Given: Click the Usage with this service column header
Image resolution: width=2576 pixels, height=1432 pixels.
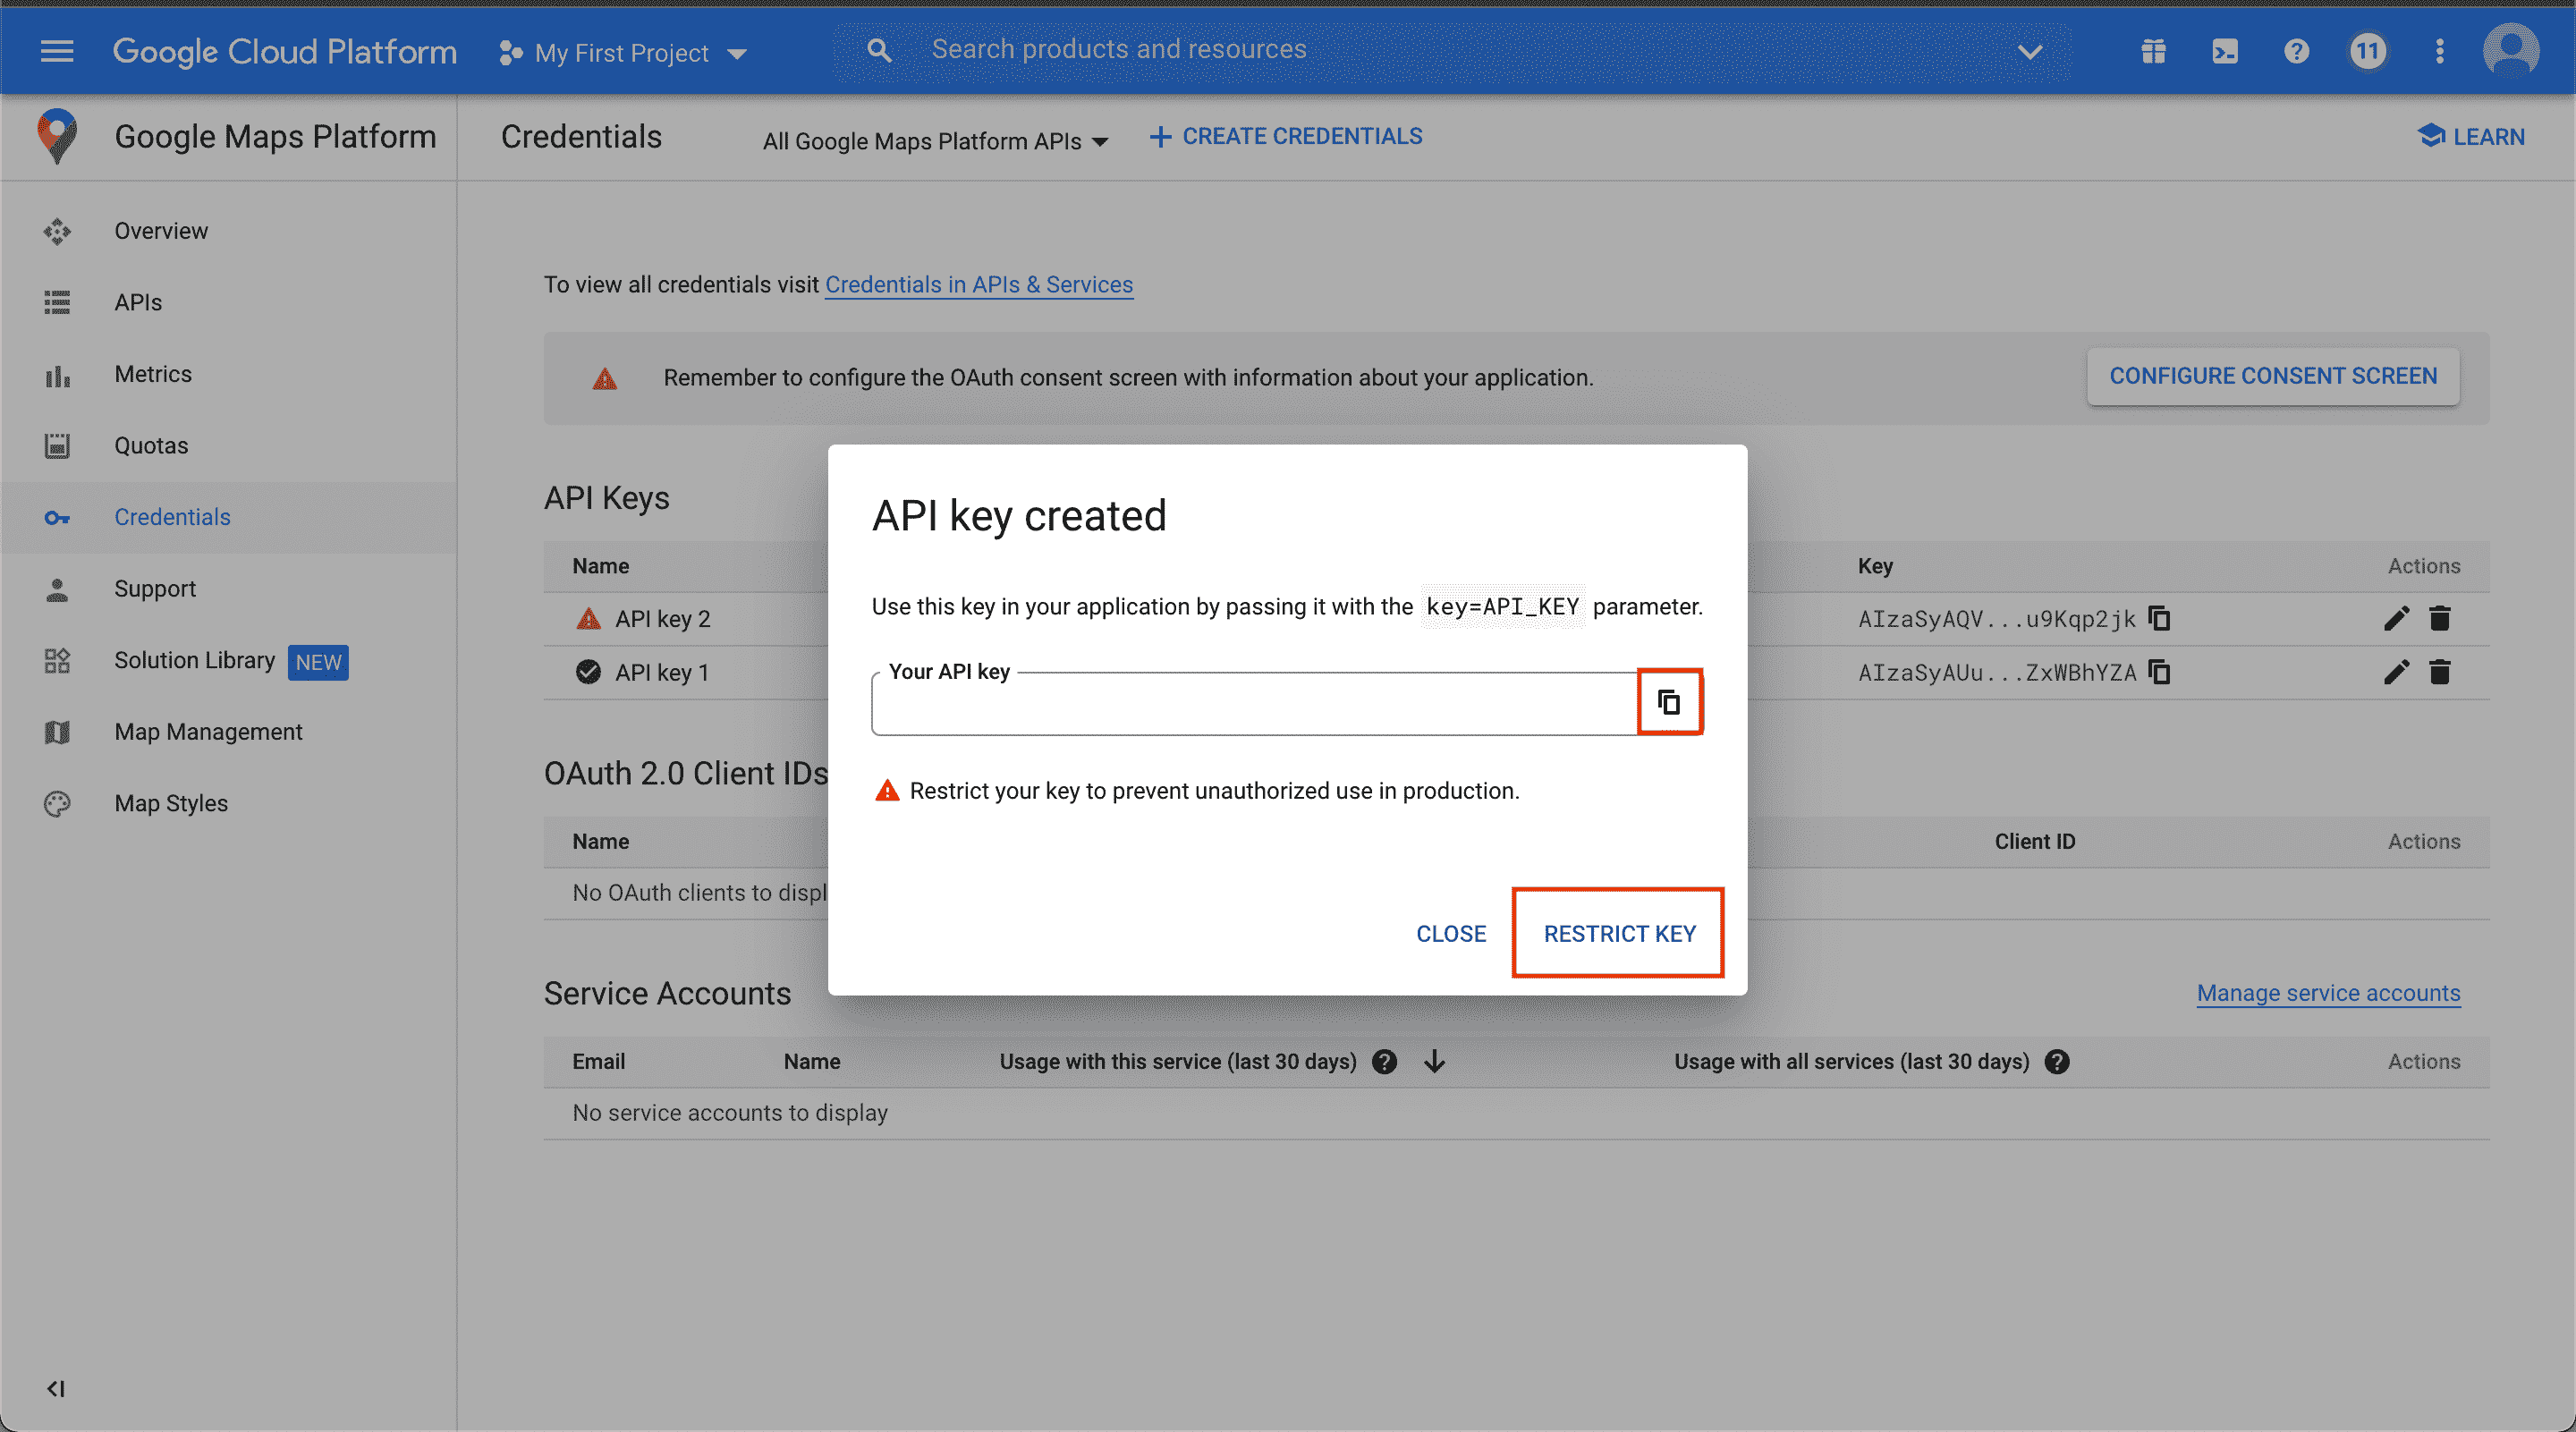Looking at the screenshot, I should (1178, 1062).
